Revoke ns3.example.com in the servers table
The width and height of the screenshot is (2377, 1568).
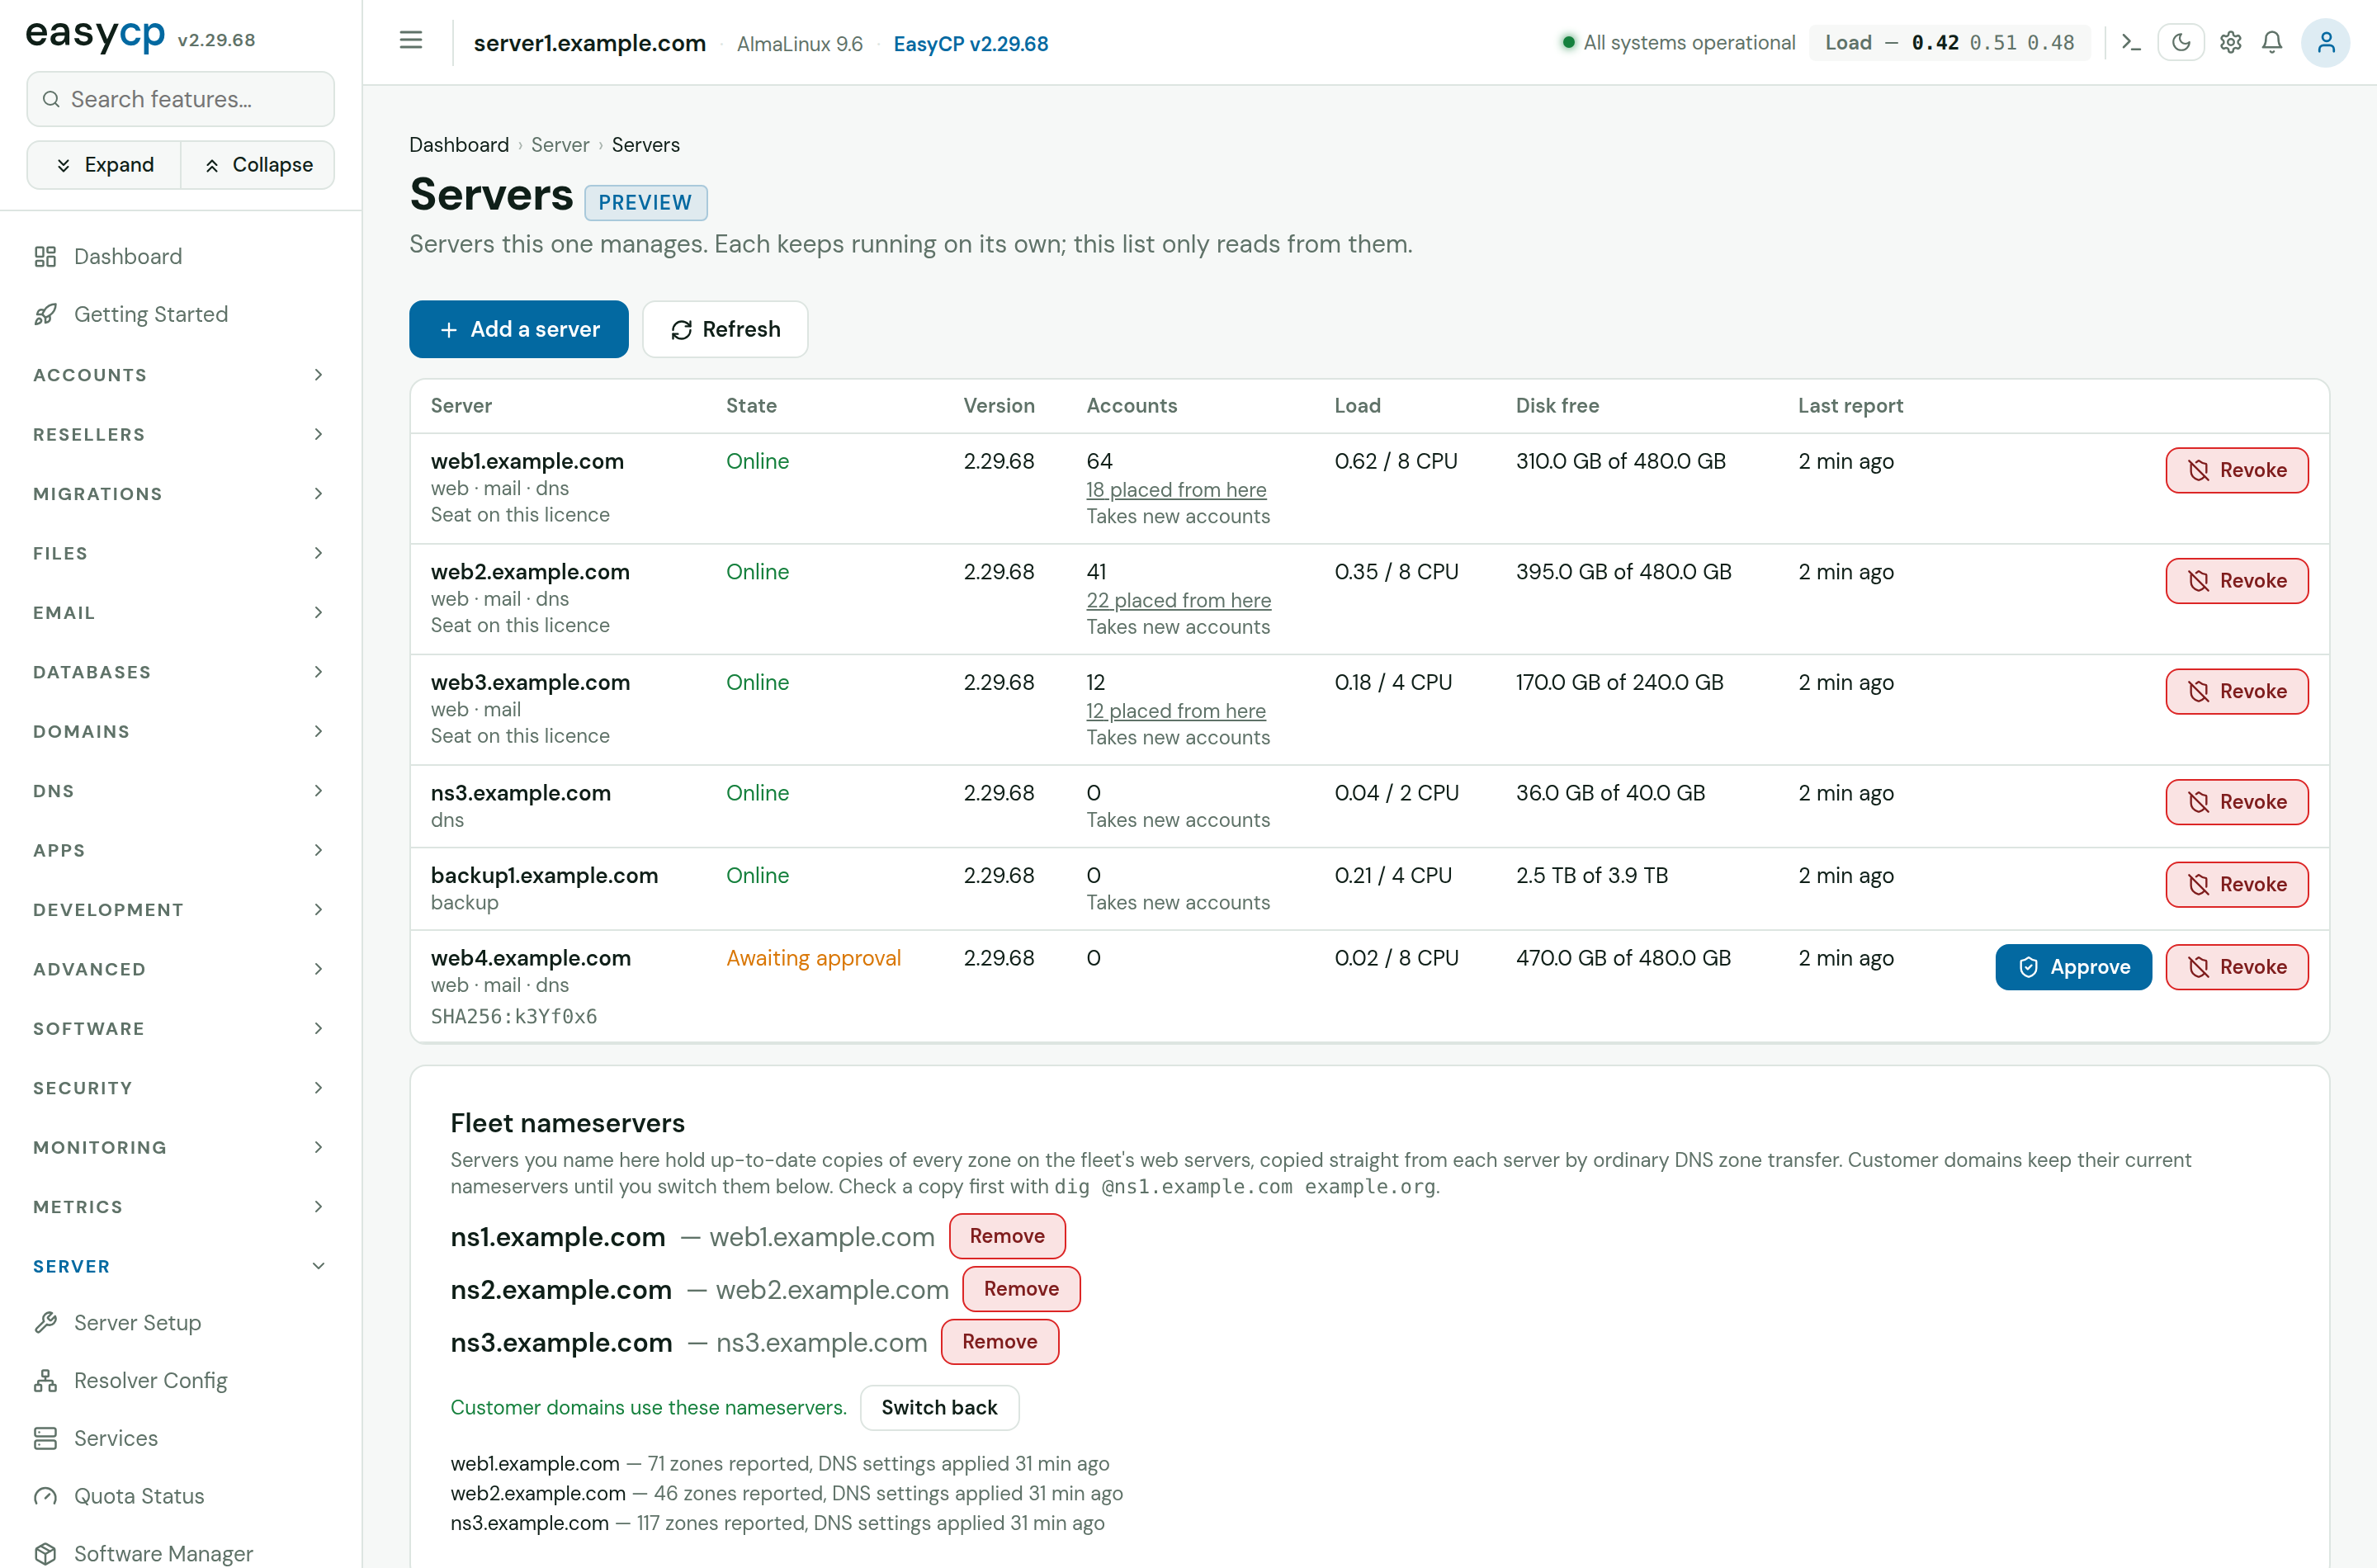[2237, 802]
